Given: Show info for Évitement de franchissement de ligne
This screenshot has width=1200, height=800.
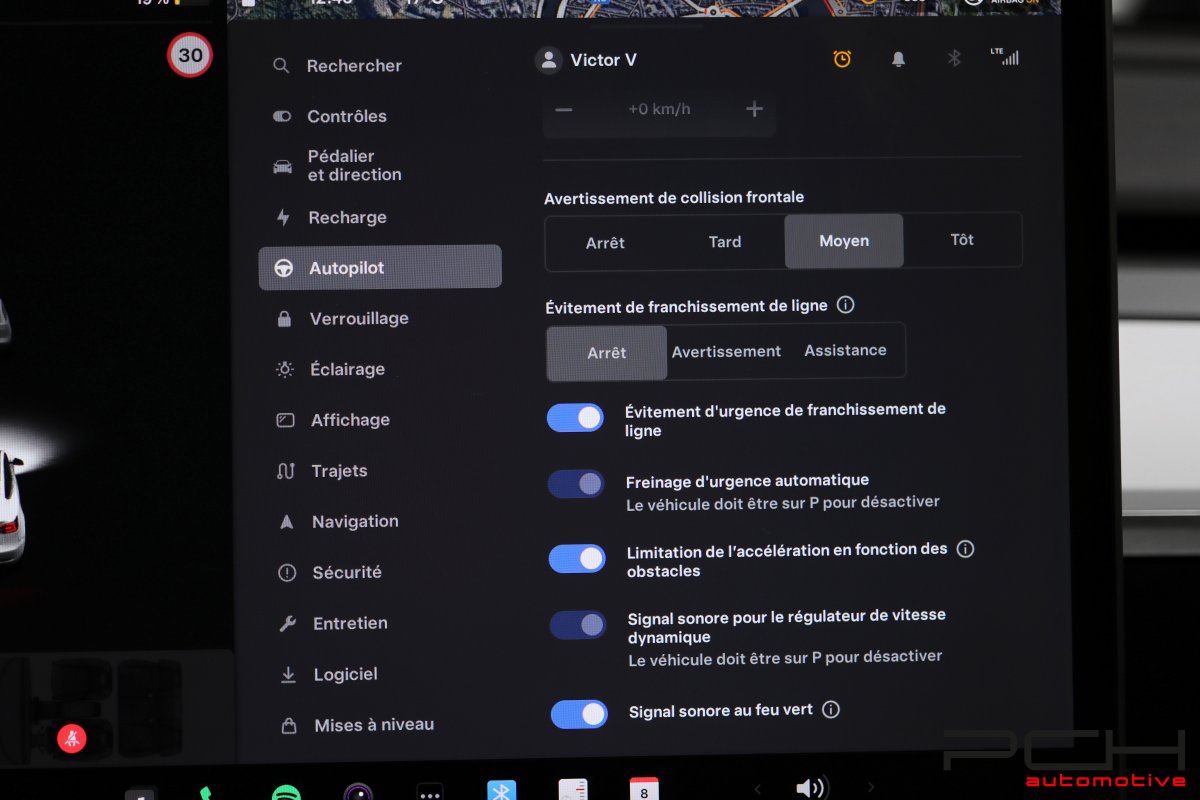Looking at the screenshot, I should pos(845,305).
